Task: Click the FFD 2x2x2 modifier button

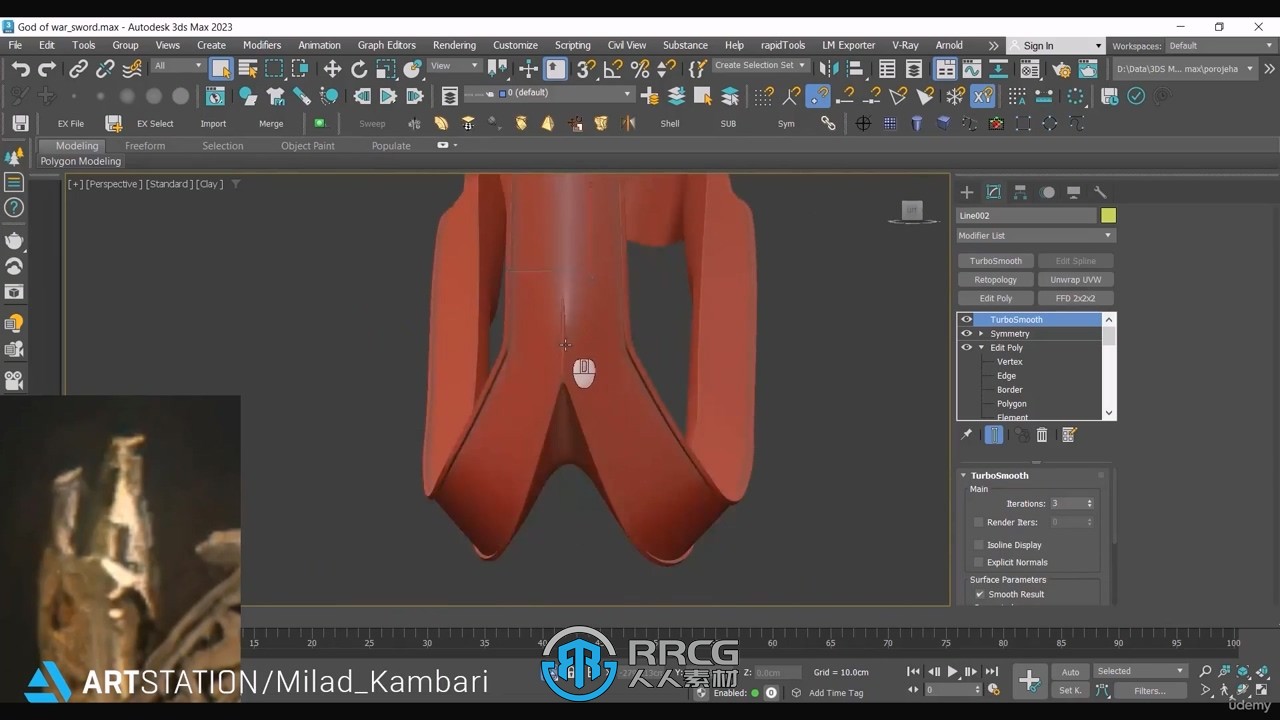Action: pos(1075,298)
